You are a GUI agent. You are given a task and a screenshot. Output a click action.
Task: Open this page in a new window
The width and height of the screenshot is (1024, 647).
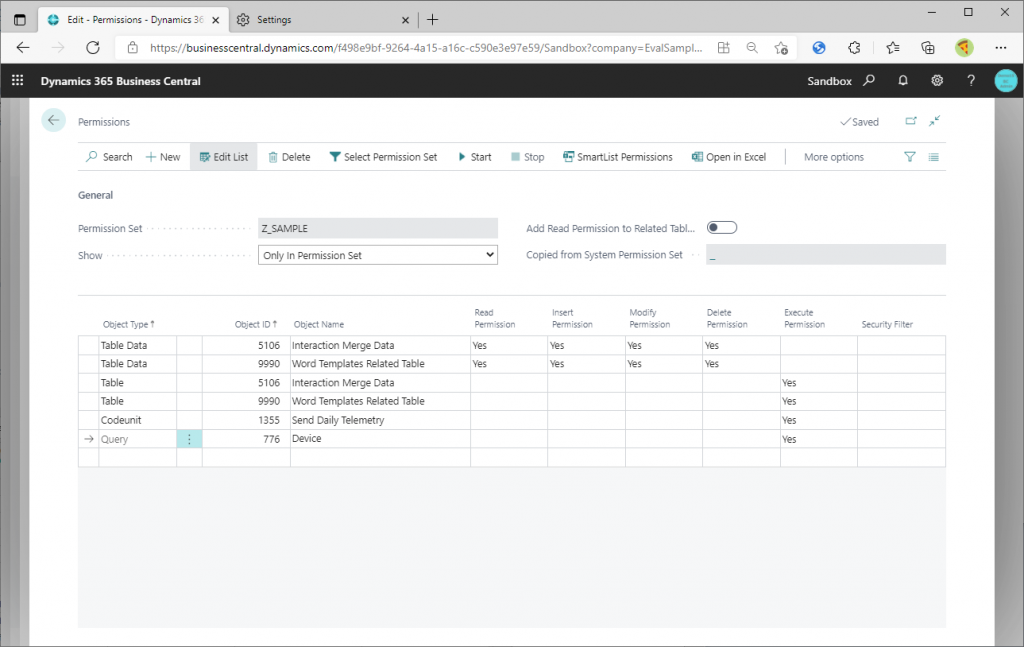[x=911, y=121]
